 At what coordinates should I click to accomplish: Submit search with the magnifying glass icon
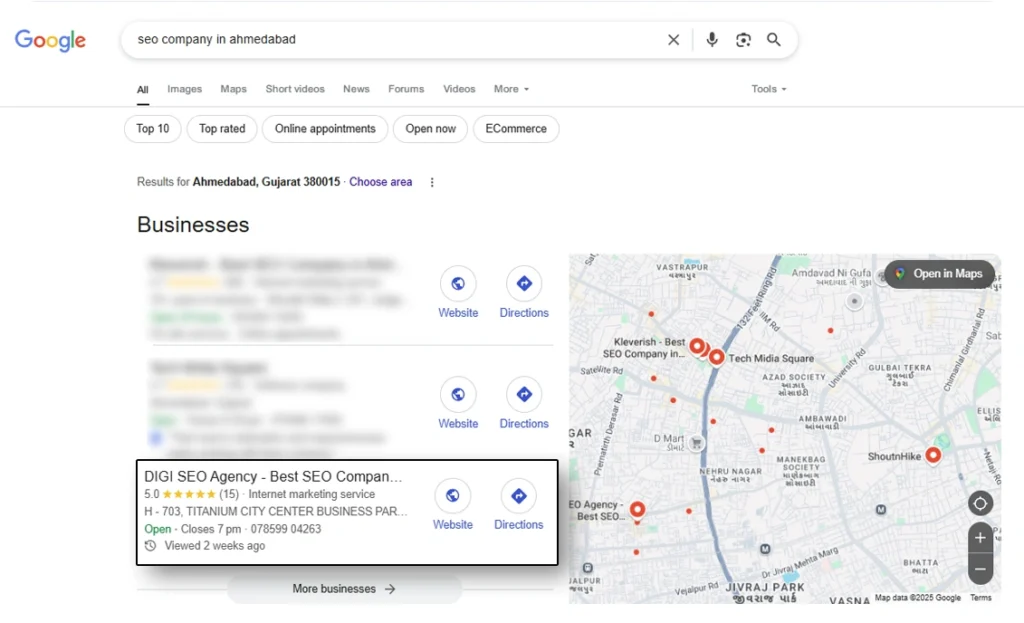[774, 40]
